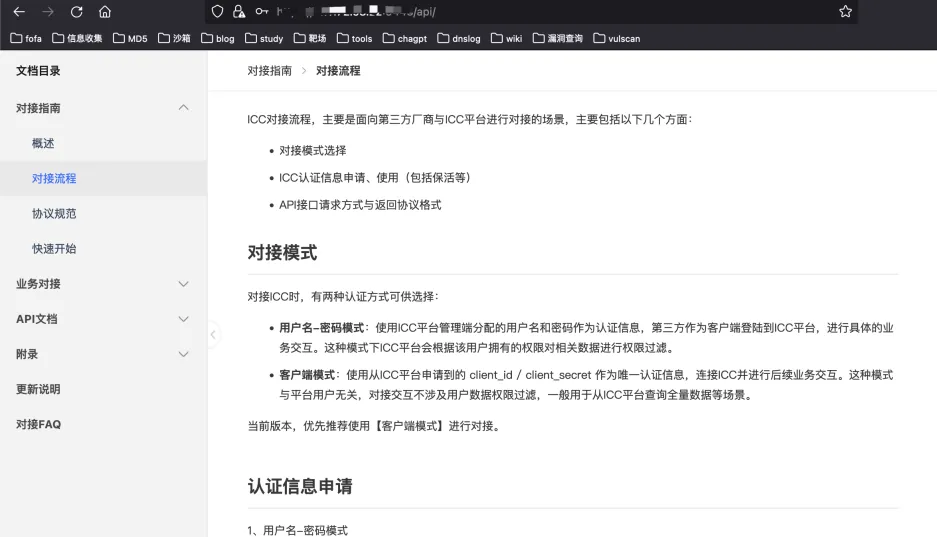The width and height of the screenshot is (937, 537).
Task: Bookmark this page with star icon
Action: tap(845, 11)
